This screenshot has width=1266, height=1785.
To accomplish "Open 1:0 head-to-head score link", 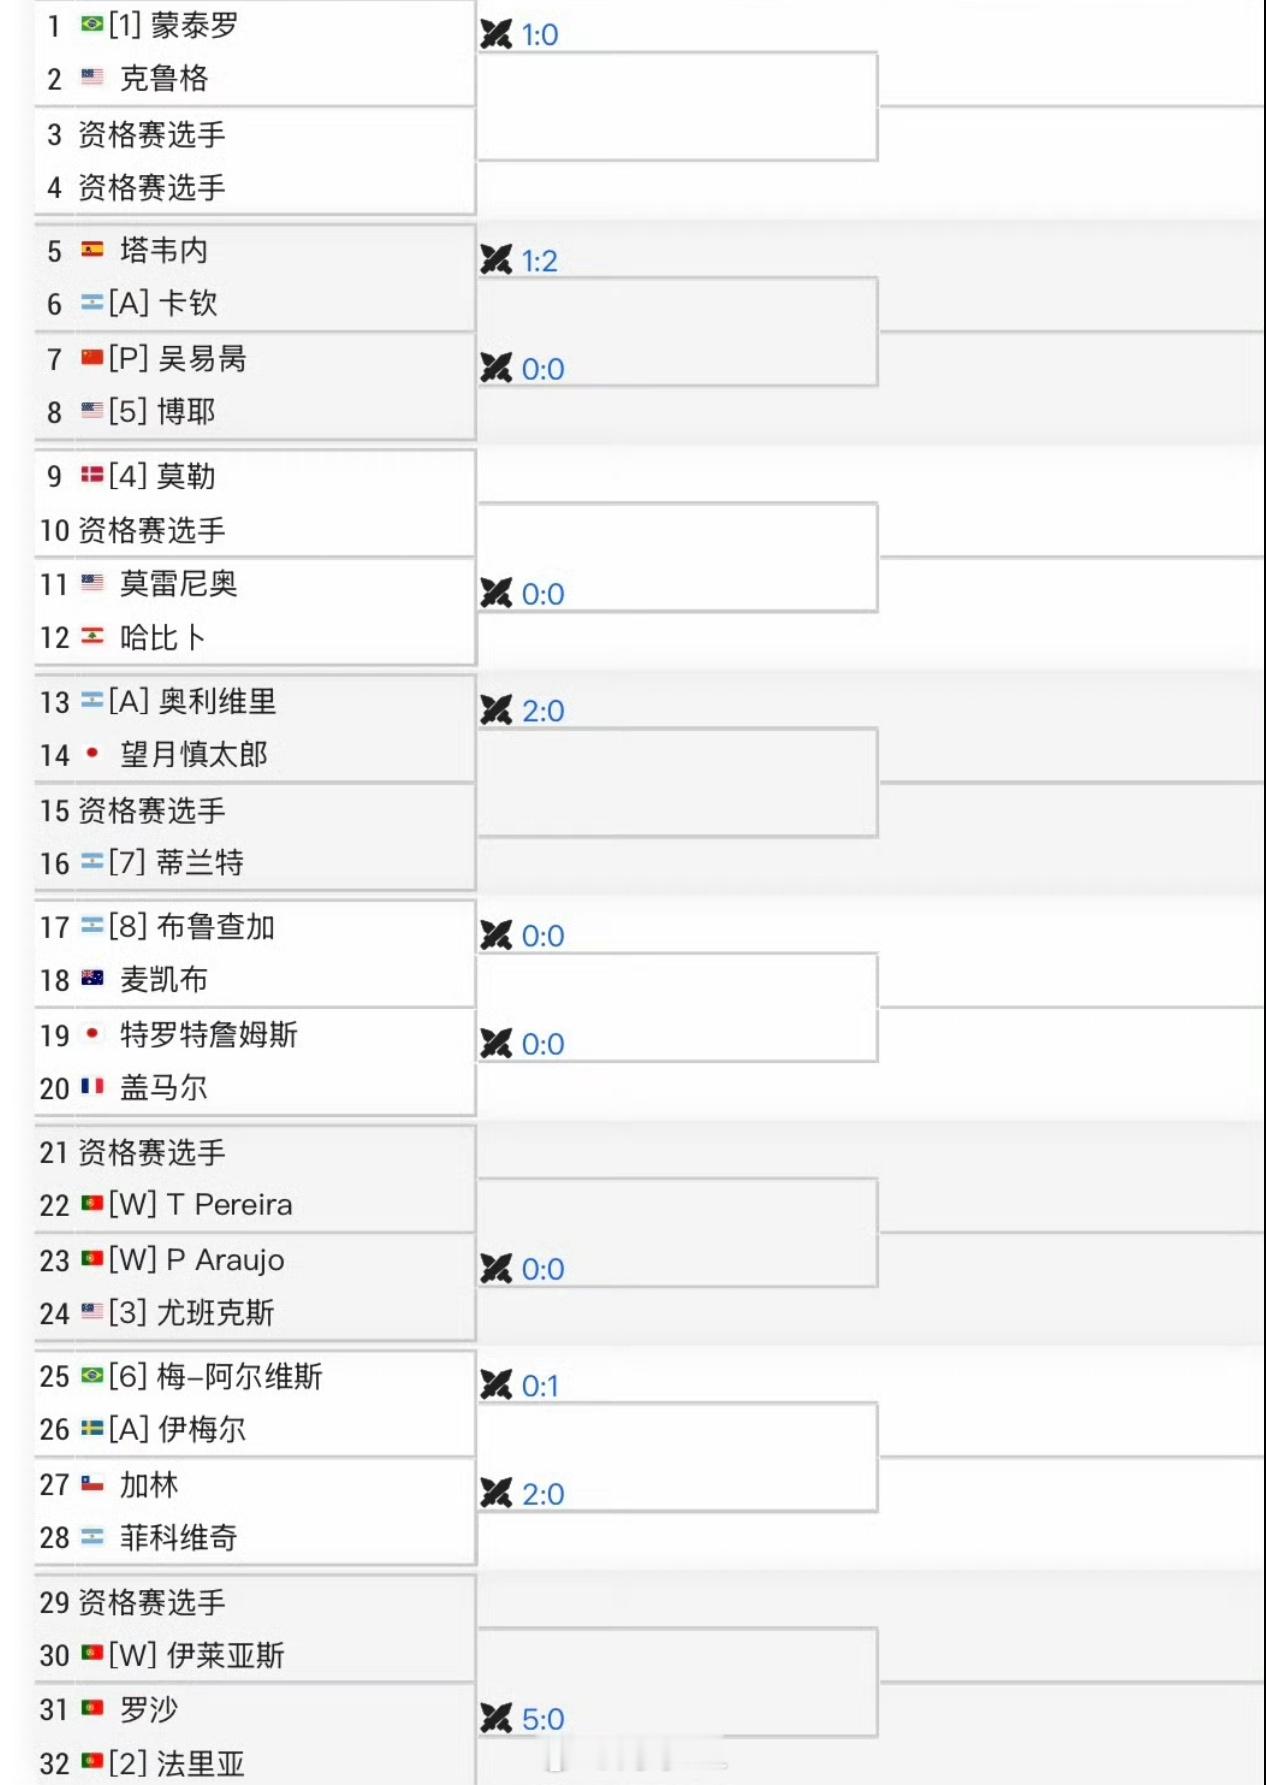I will (x=540, y=35).
